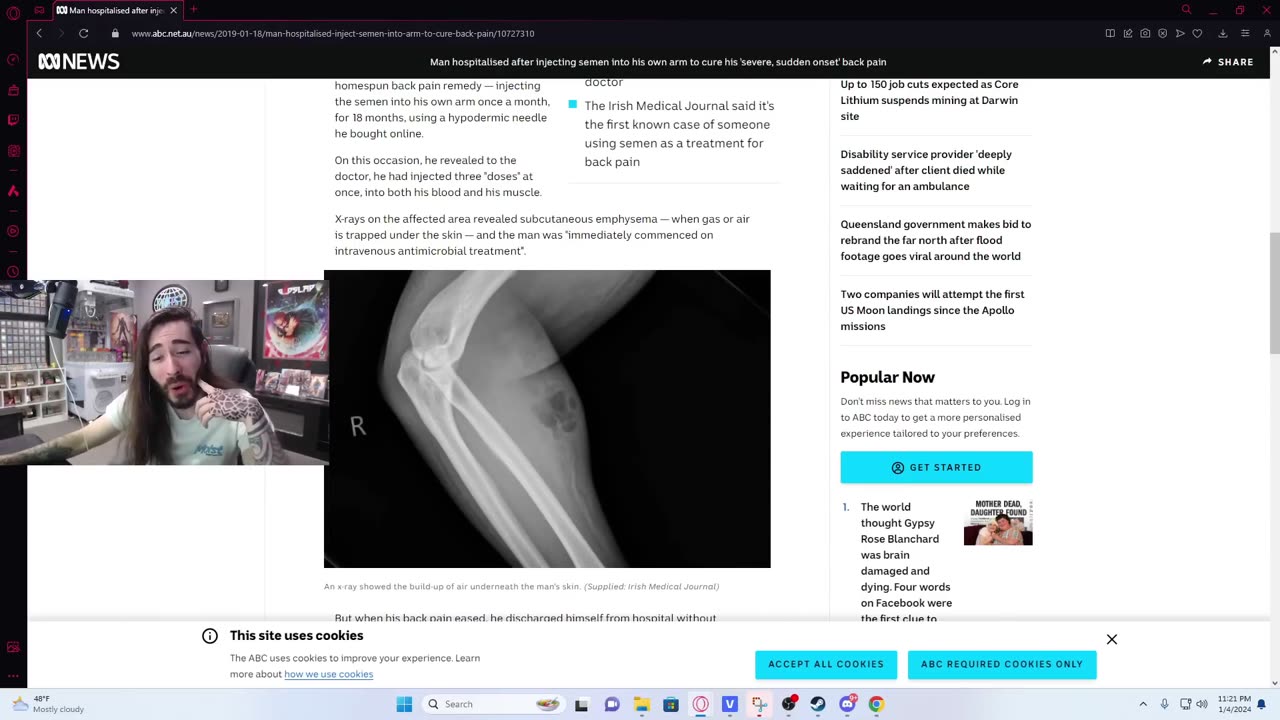The image size is (1280, 720).
Task: Click the ABC NEWS logo
Action: click(x=79, y=62)
